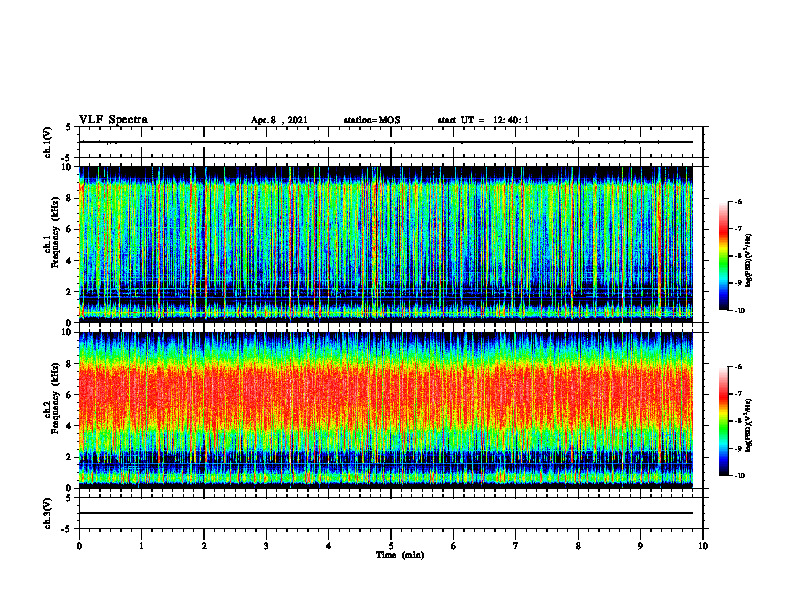Click the ch.2 frequency axis "8" tick label
The height and width of the screenshot is (612, 792).
70,364
